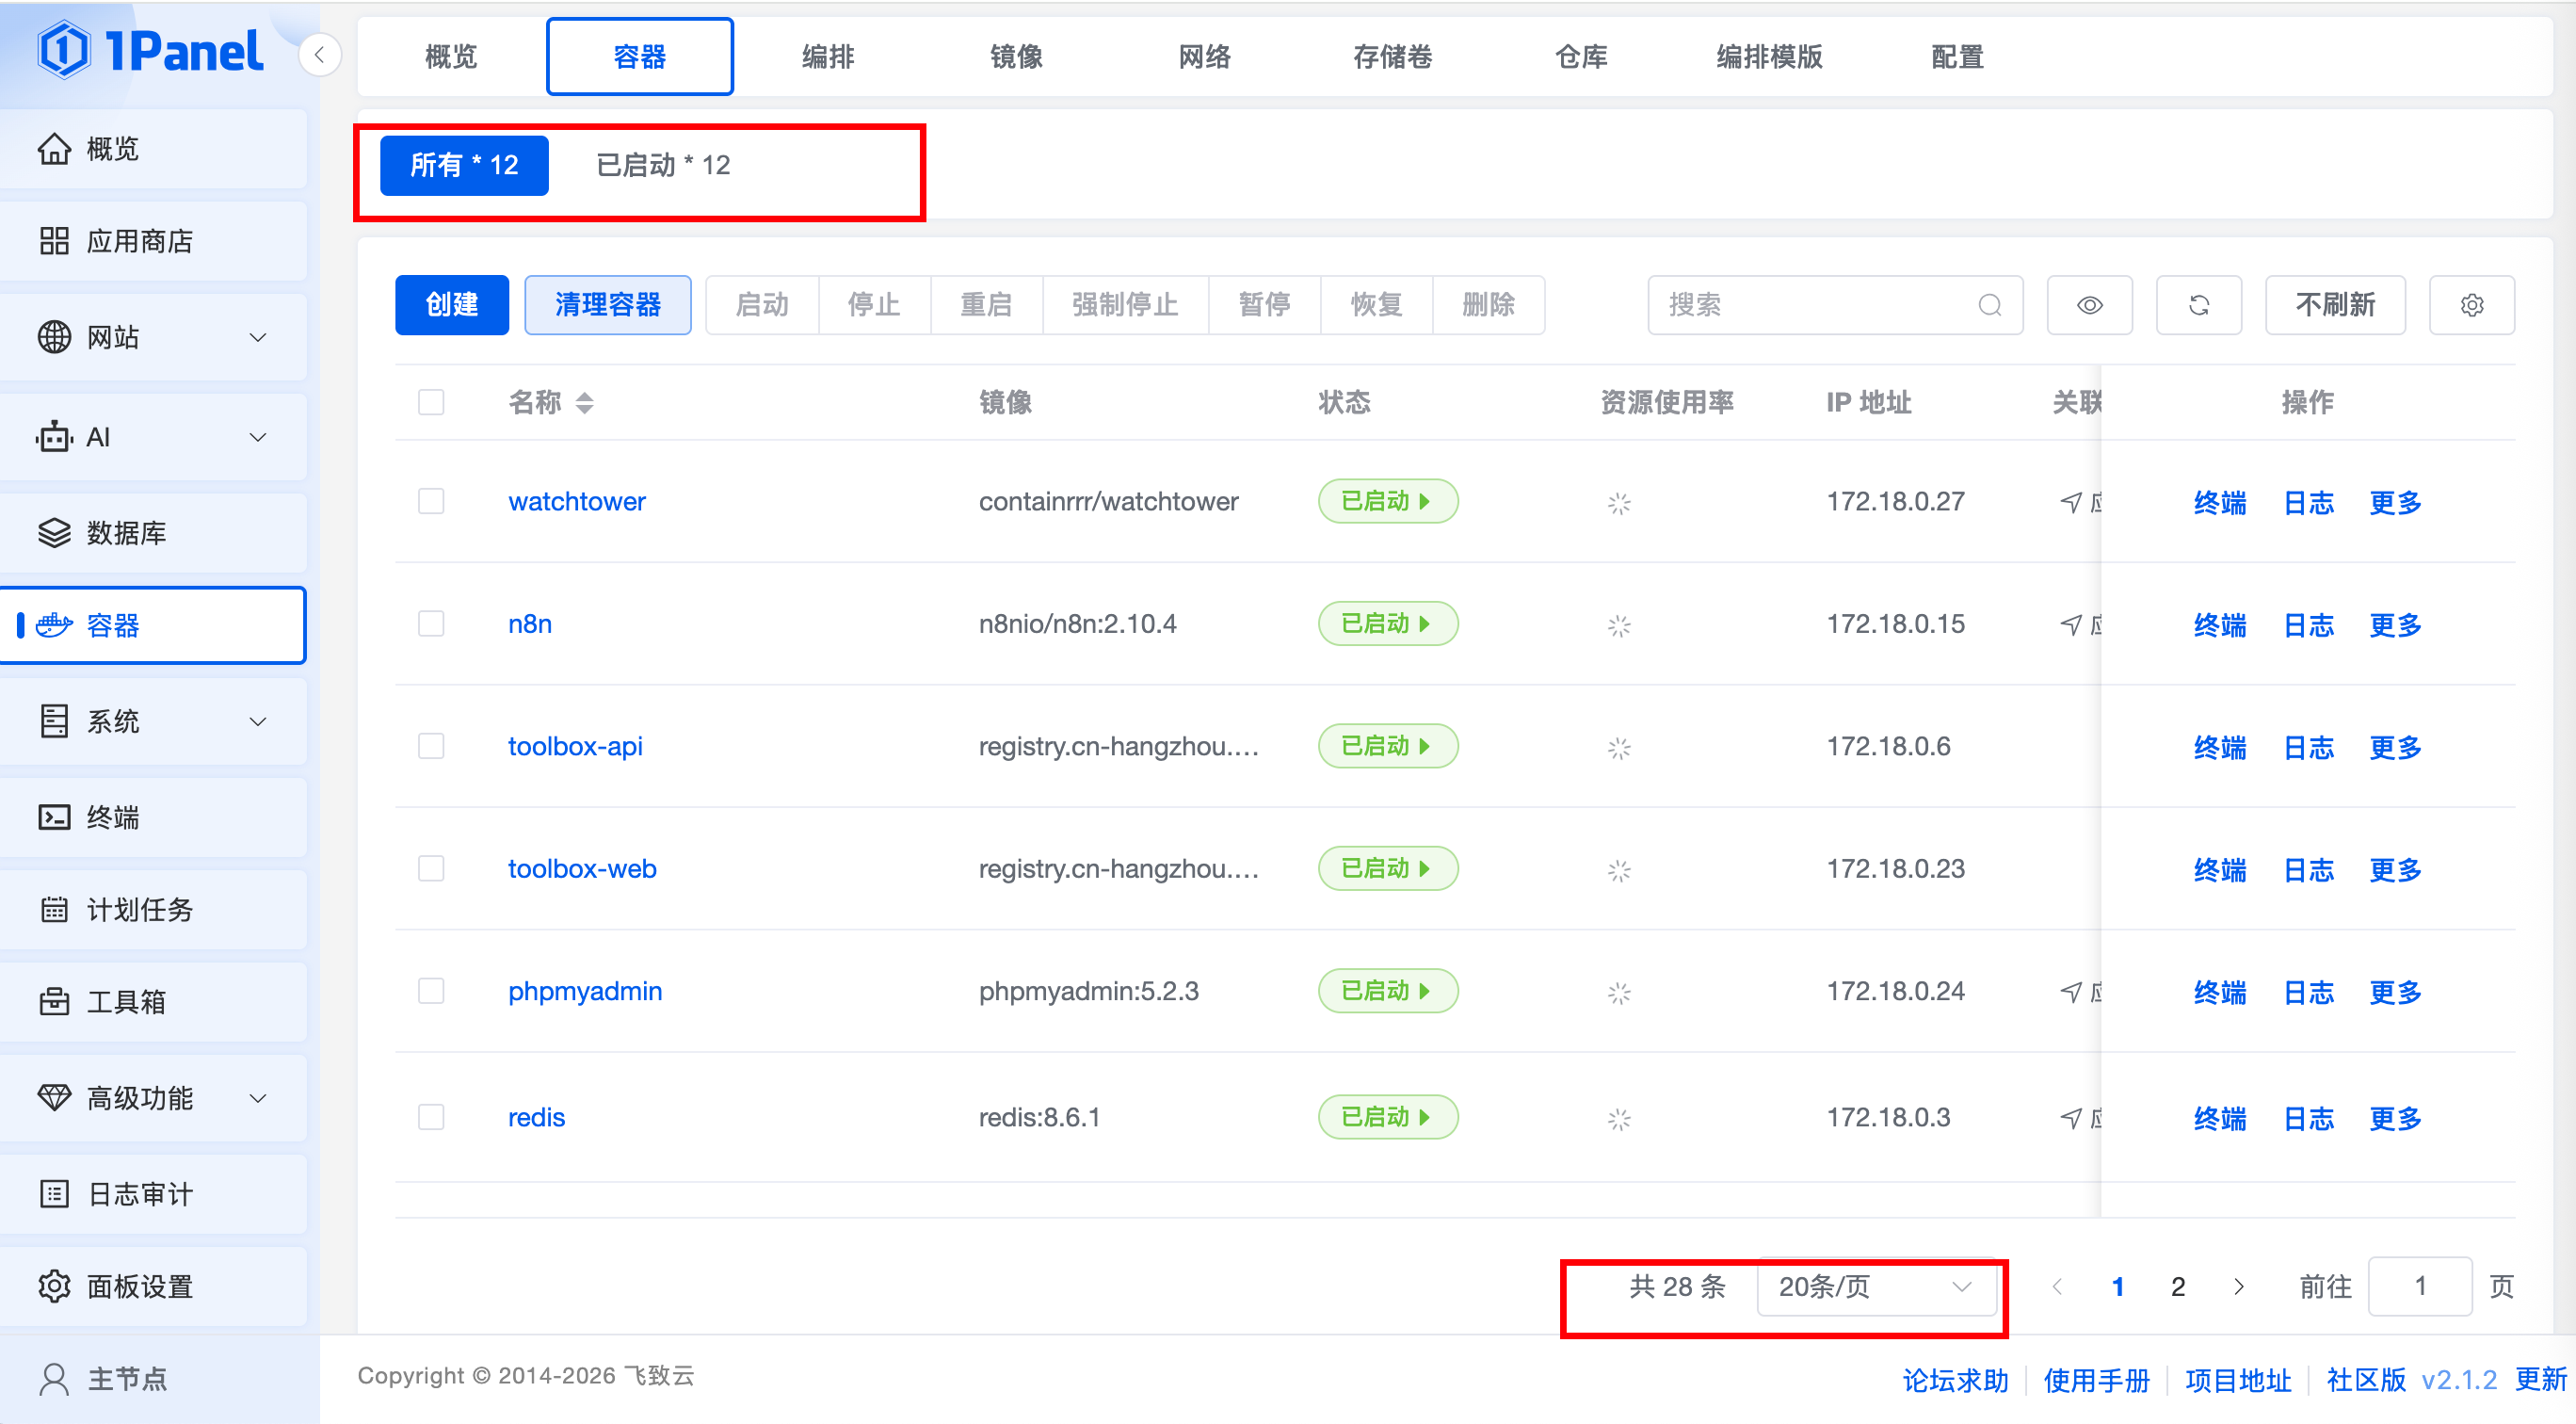Click the refresh icon button in toolbar
Image resolution: width=2576 pixels, height=1424 pixels.
point(2198,305)
